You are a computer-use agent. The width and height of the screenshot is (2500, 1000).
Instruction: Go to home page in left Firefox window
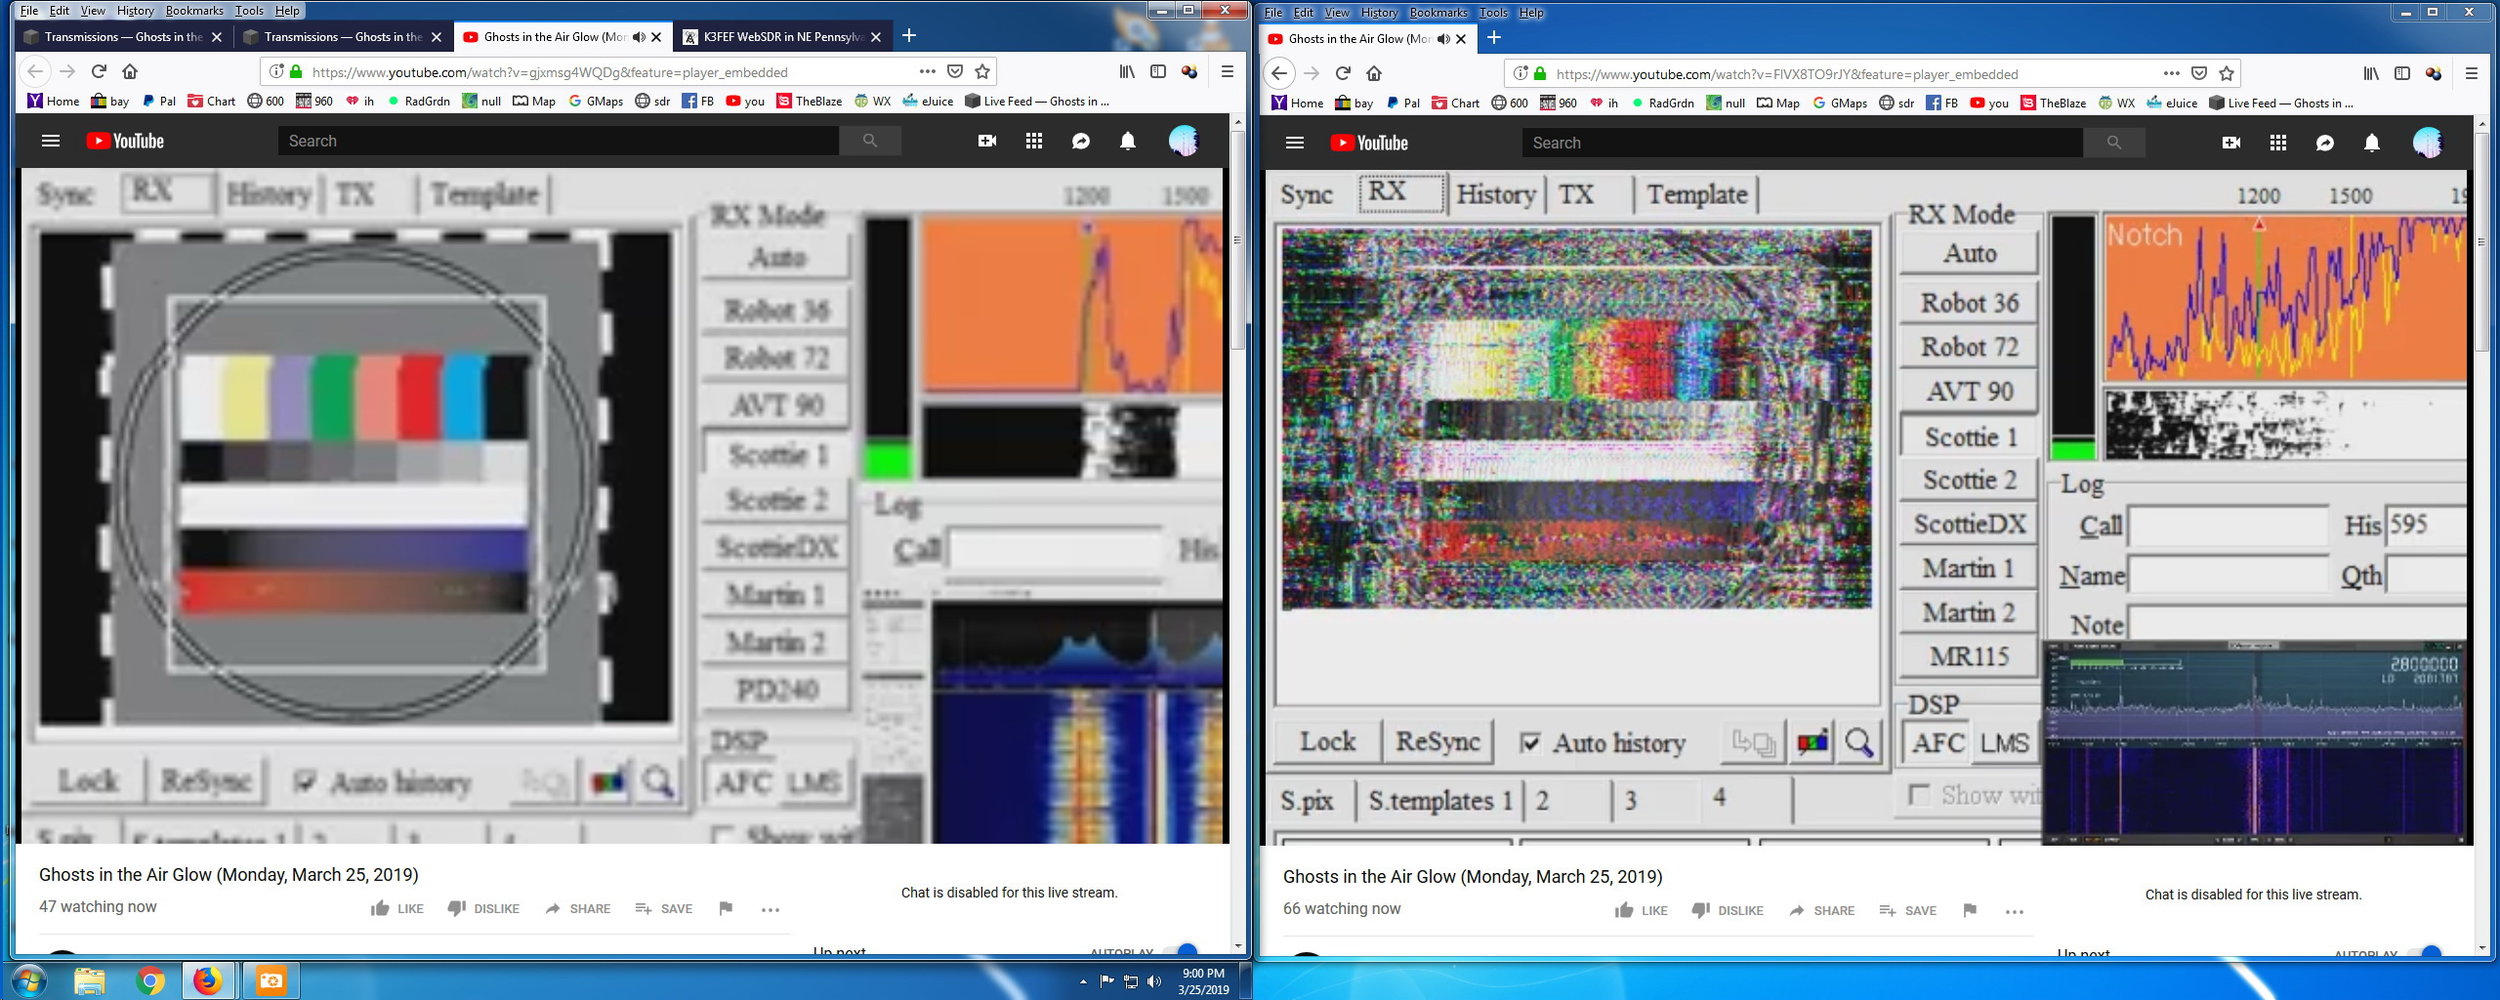tap(130, 71)
